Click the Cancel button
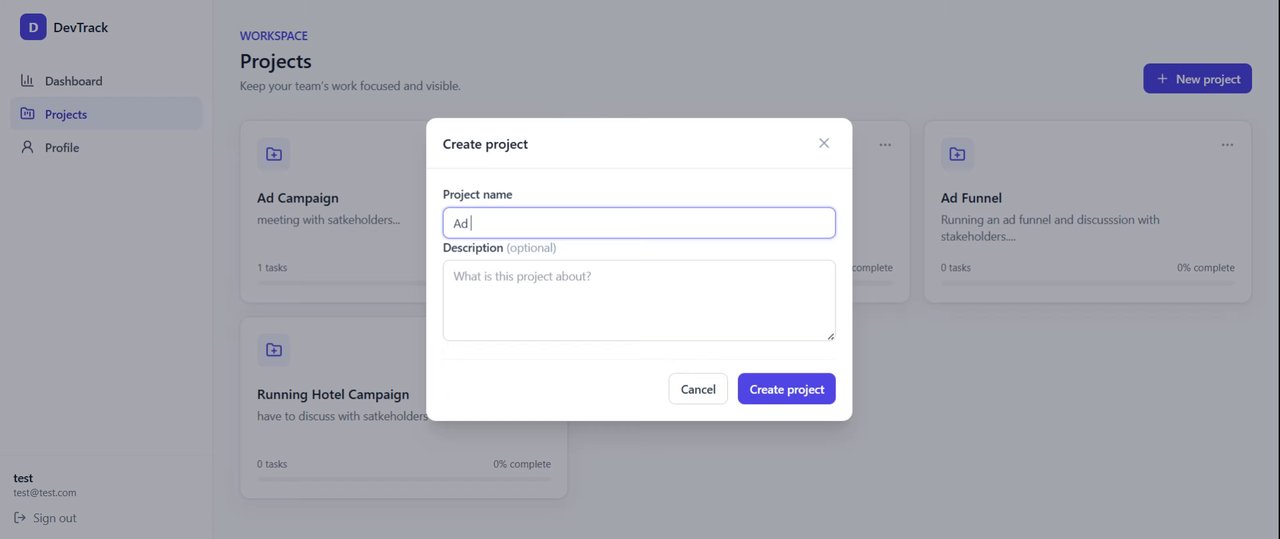Viewport: 1280px width, 539px height. [698, 389]
